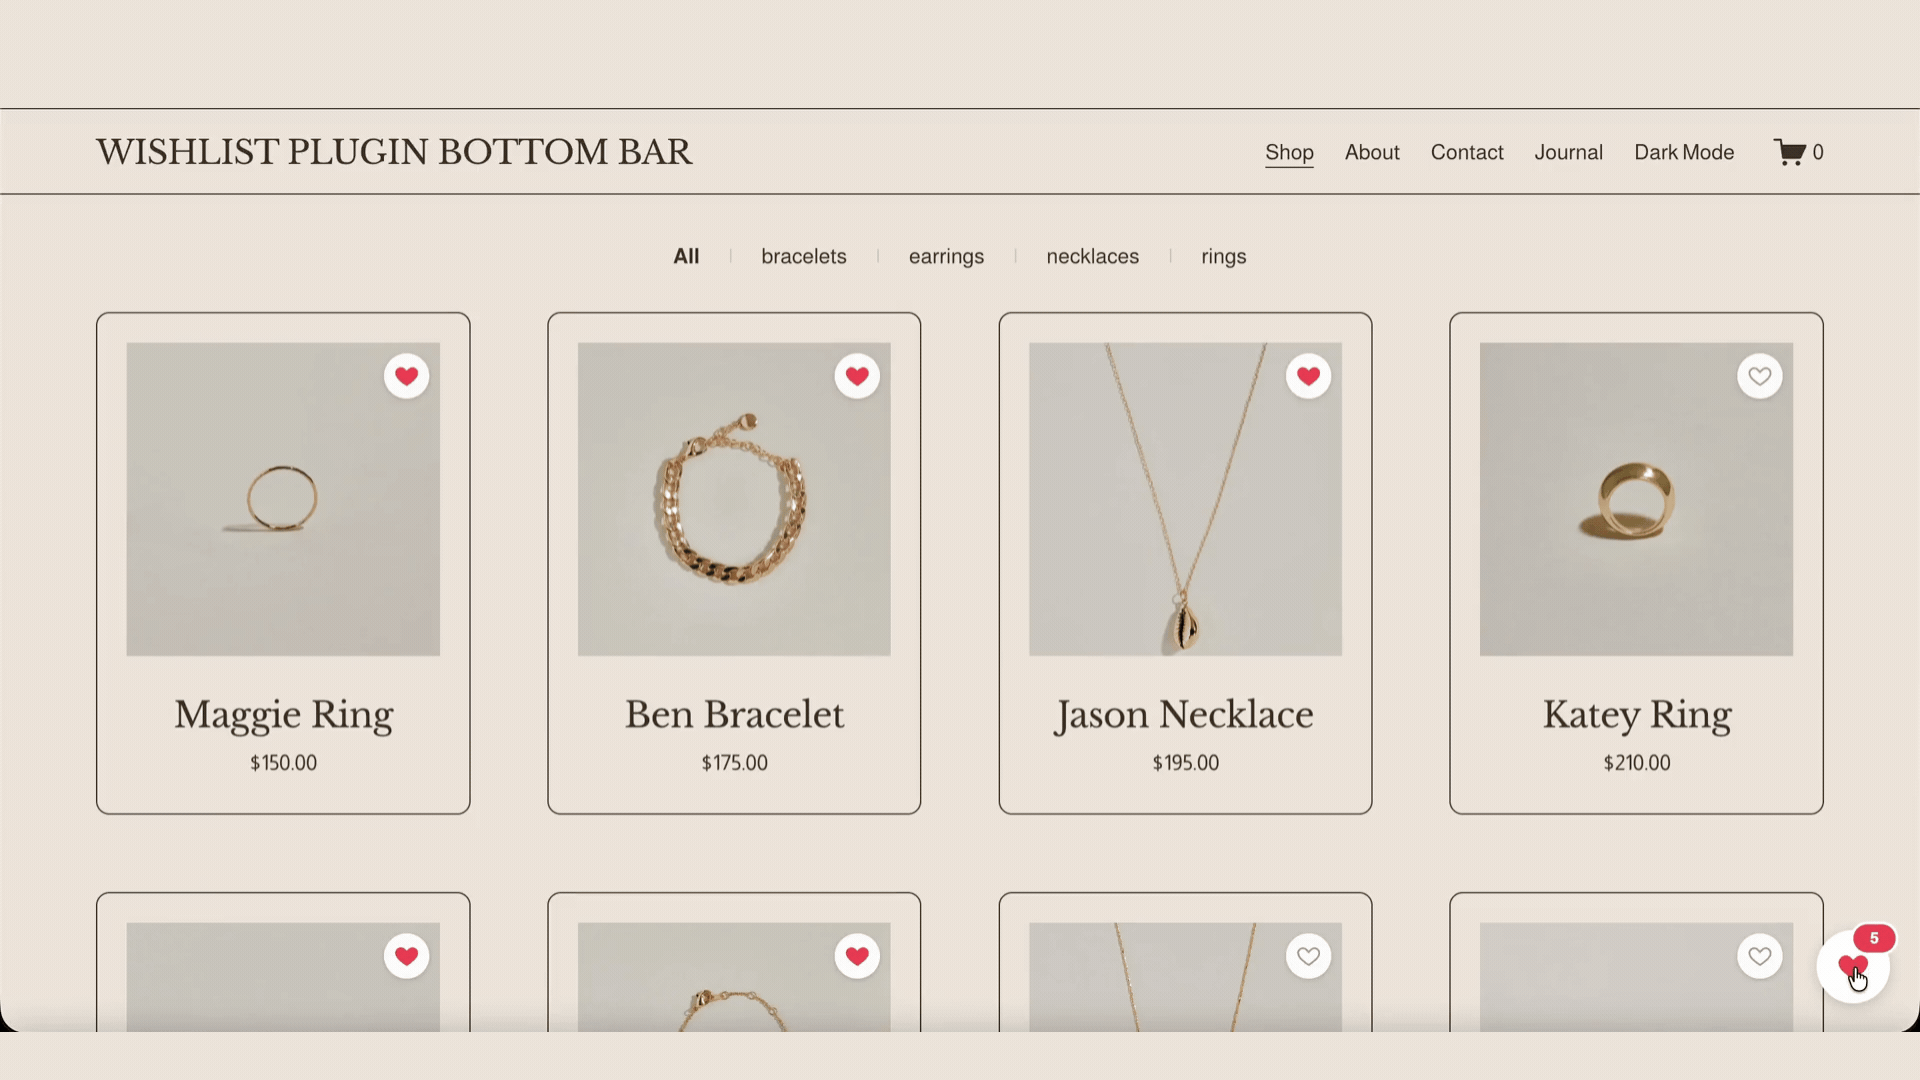Screen dimensions: 1920x1080
Task: Visit the Journal page
Action: 1569,152
